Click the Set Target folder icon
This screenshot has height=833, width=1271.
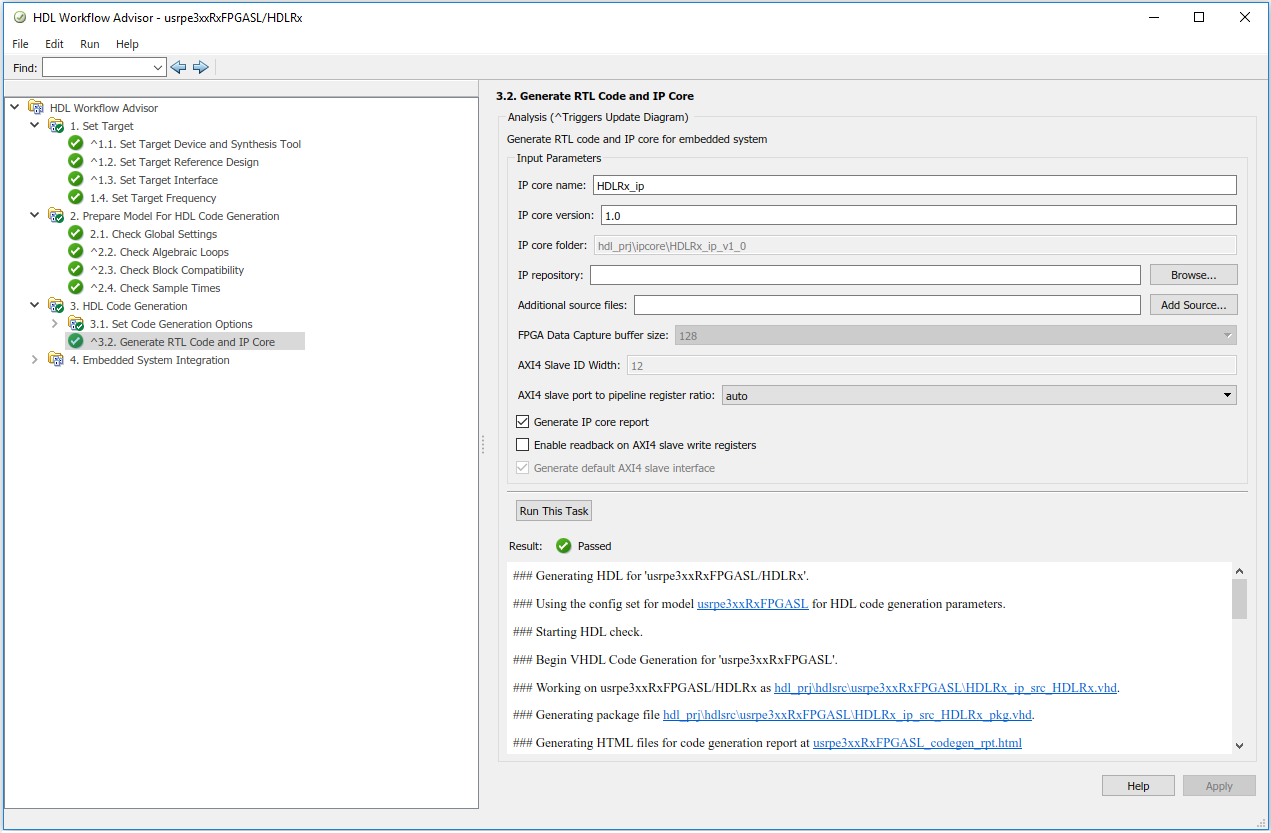click(x=56, y=126)
